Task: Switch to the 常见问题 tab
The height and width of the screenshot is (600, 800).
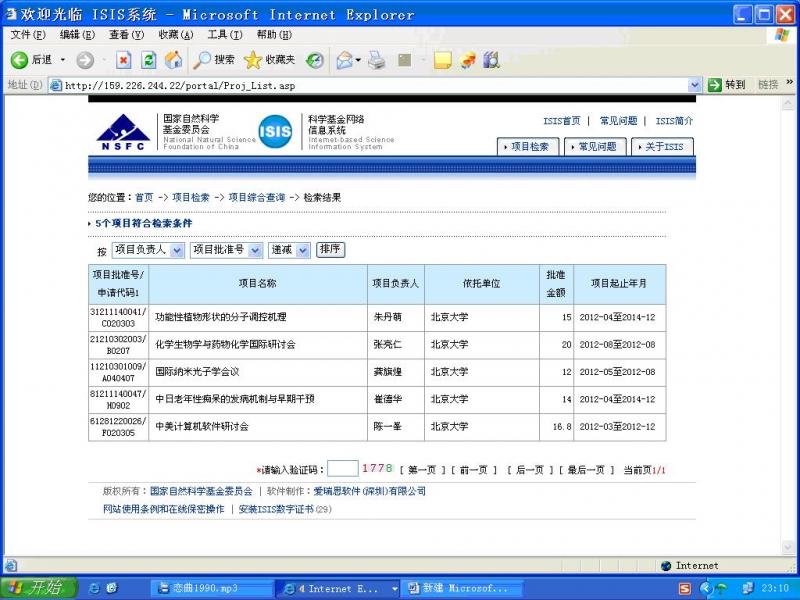Action: [x=595, y=147]
